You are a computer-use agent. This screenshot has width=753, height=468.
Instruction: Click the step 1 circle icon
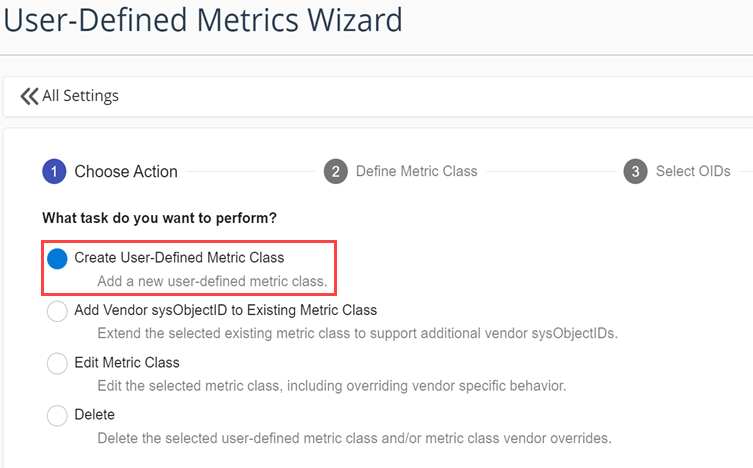(x=54, y=171)
